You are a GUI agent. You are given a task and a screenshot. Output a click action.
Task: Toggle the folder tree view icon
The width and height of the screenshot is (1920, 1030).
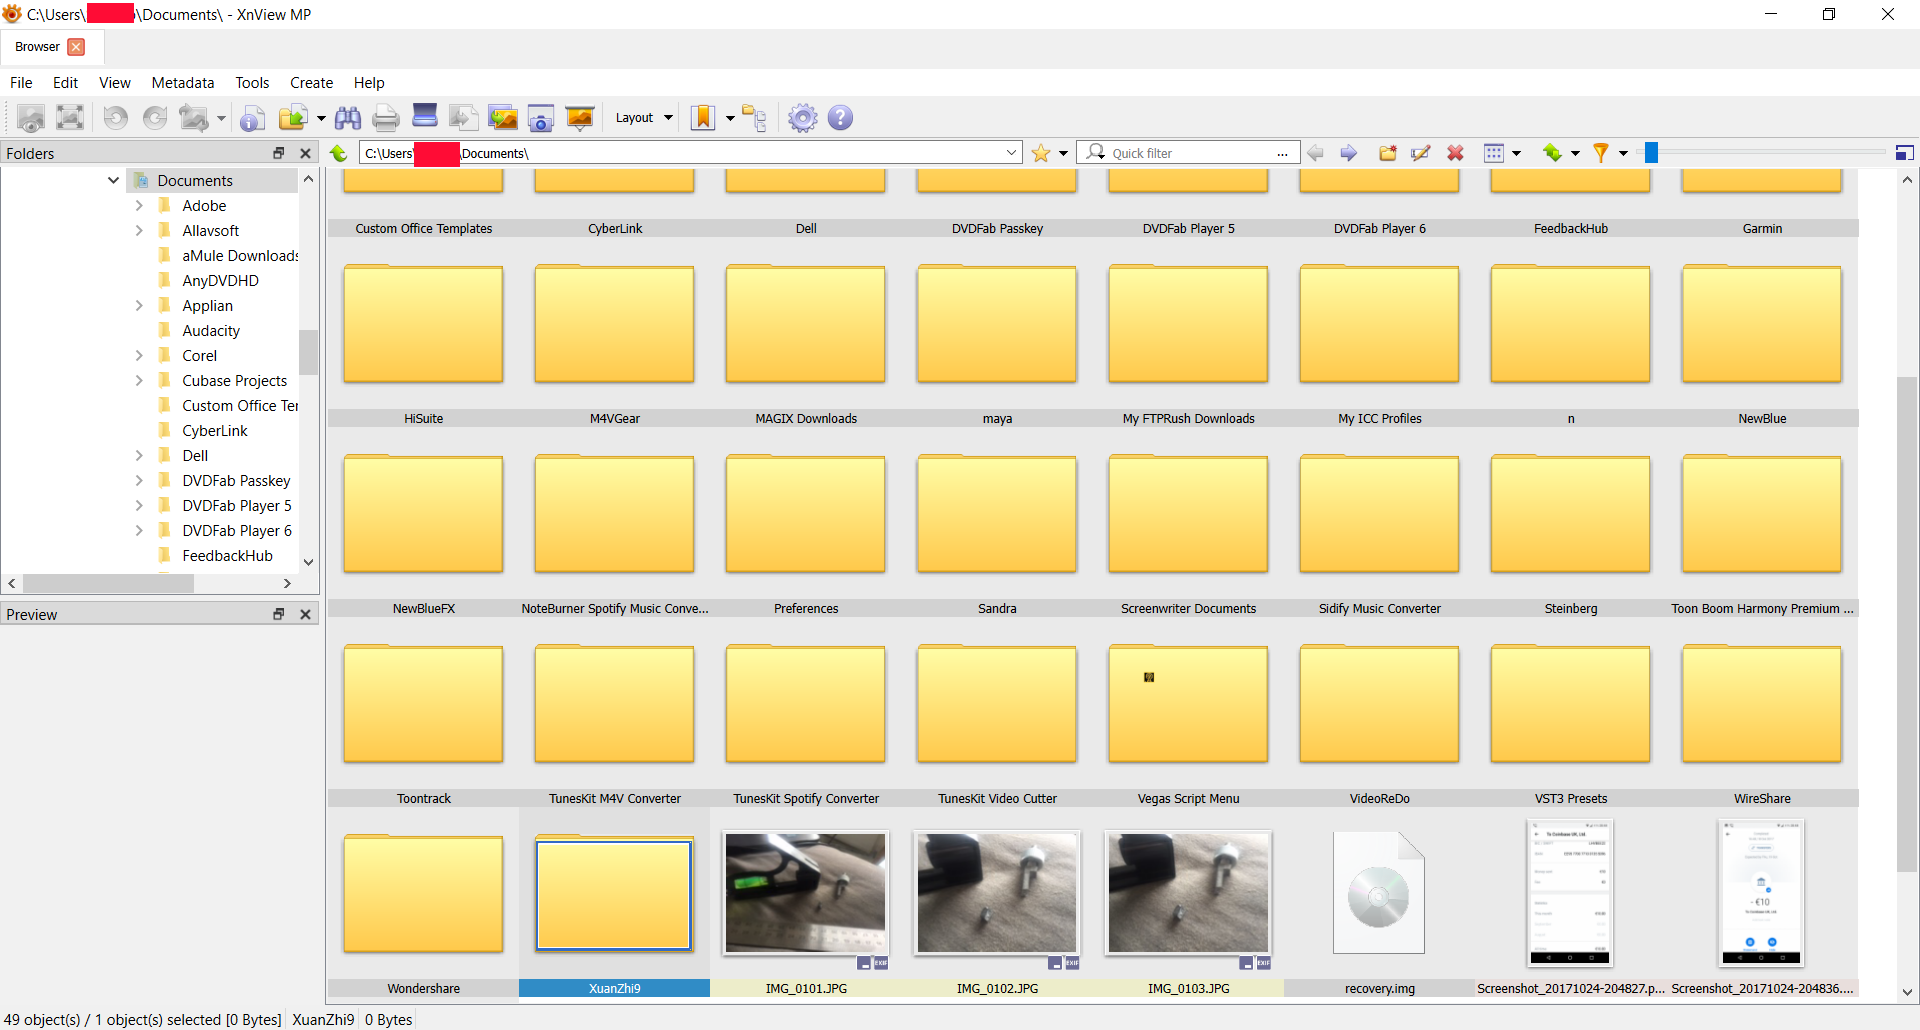click(755, 118)
